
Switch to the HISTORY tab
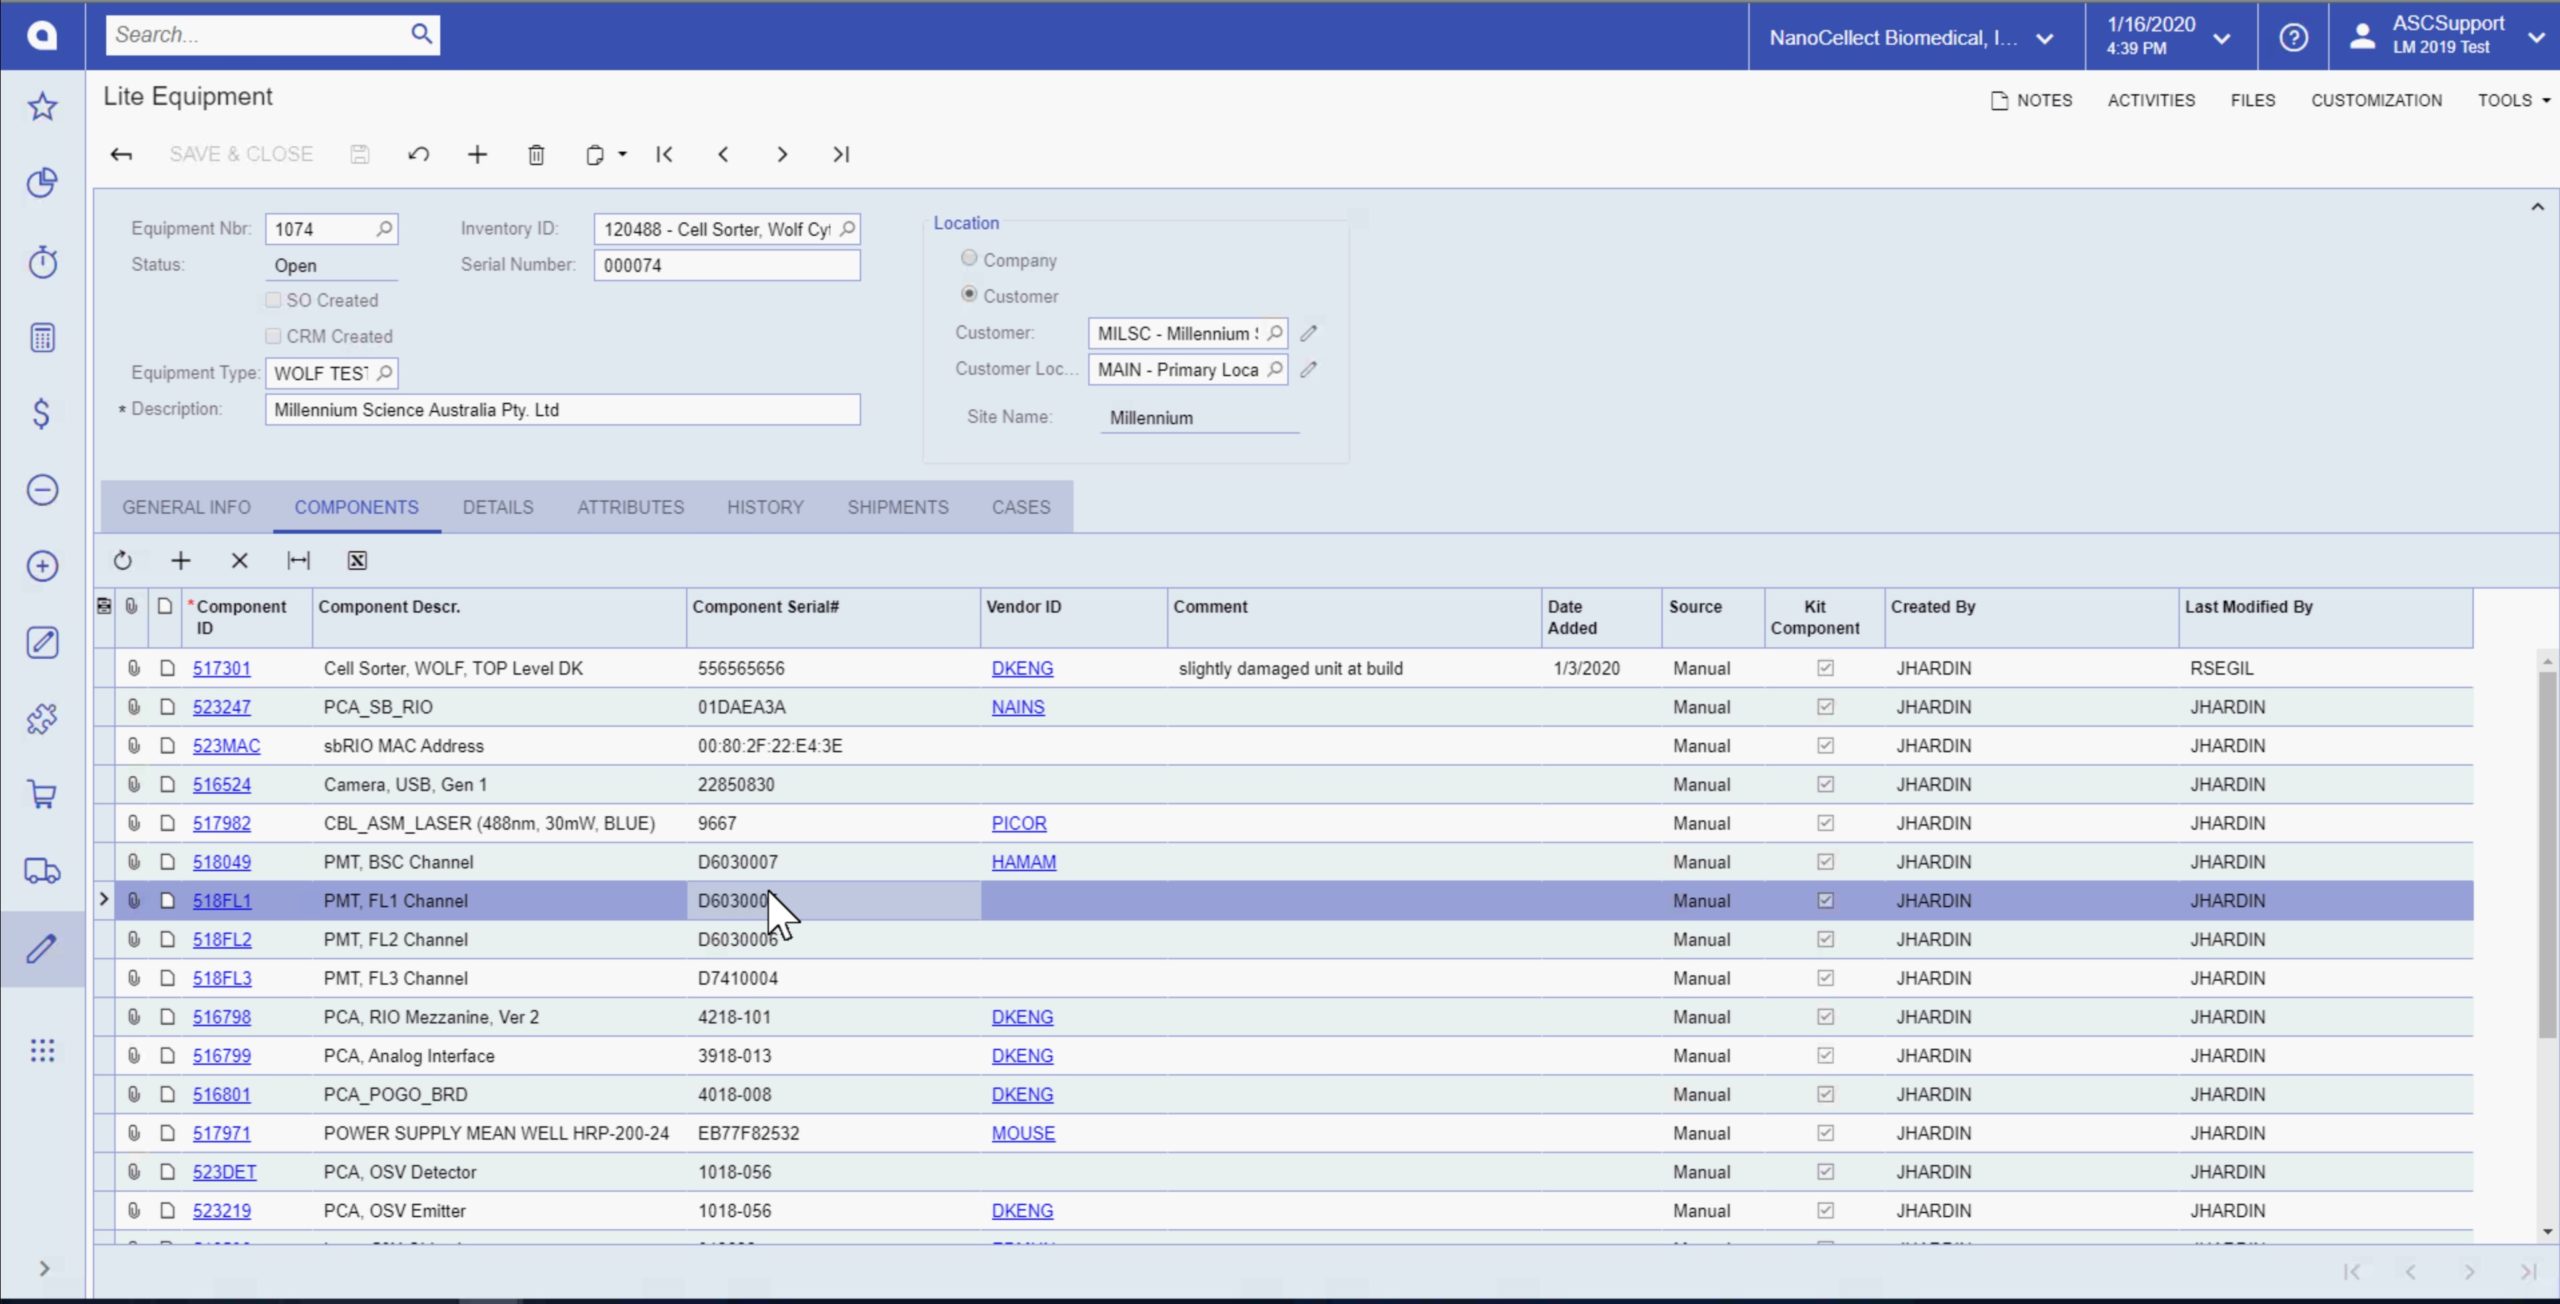(x=765, y=507)
